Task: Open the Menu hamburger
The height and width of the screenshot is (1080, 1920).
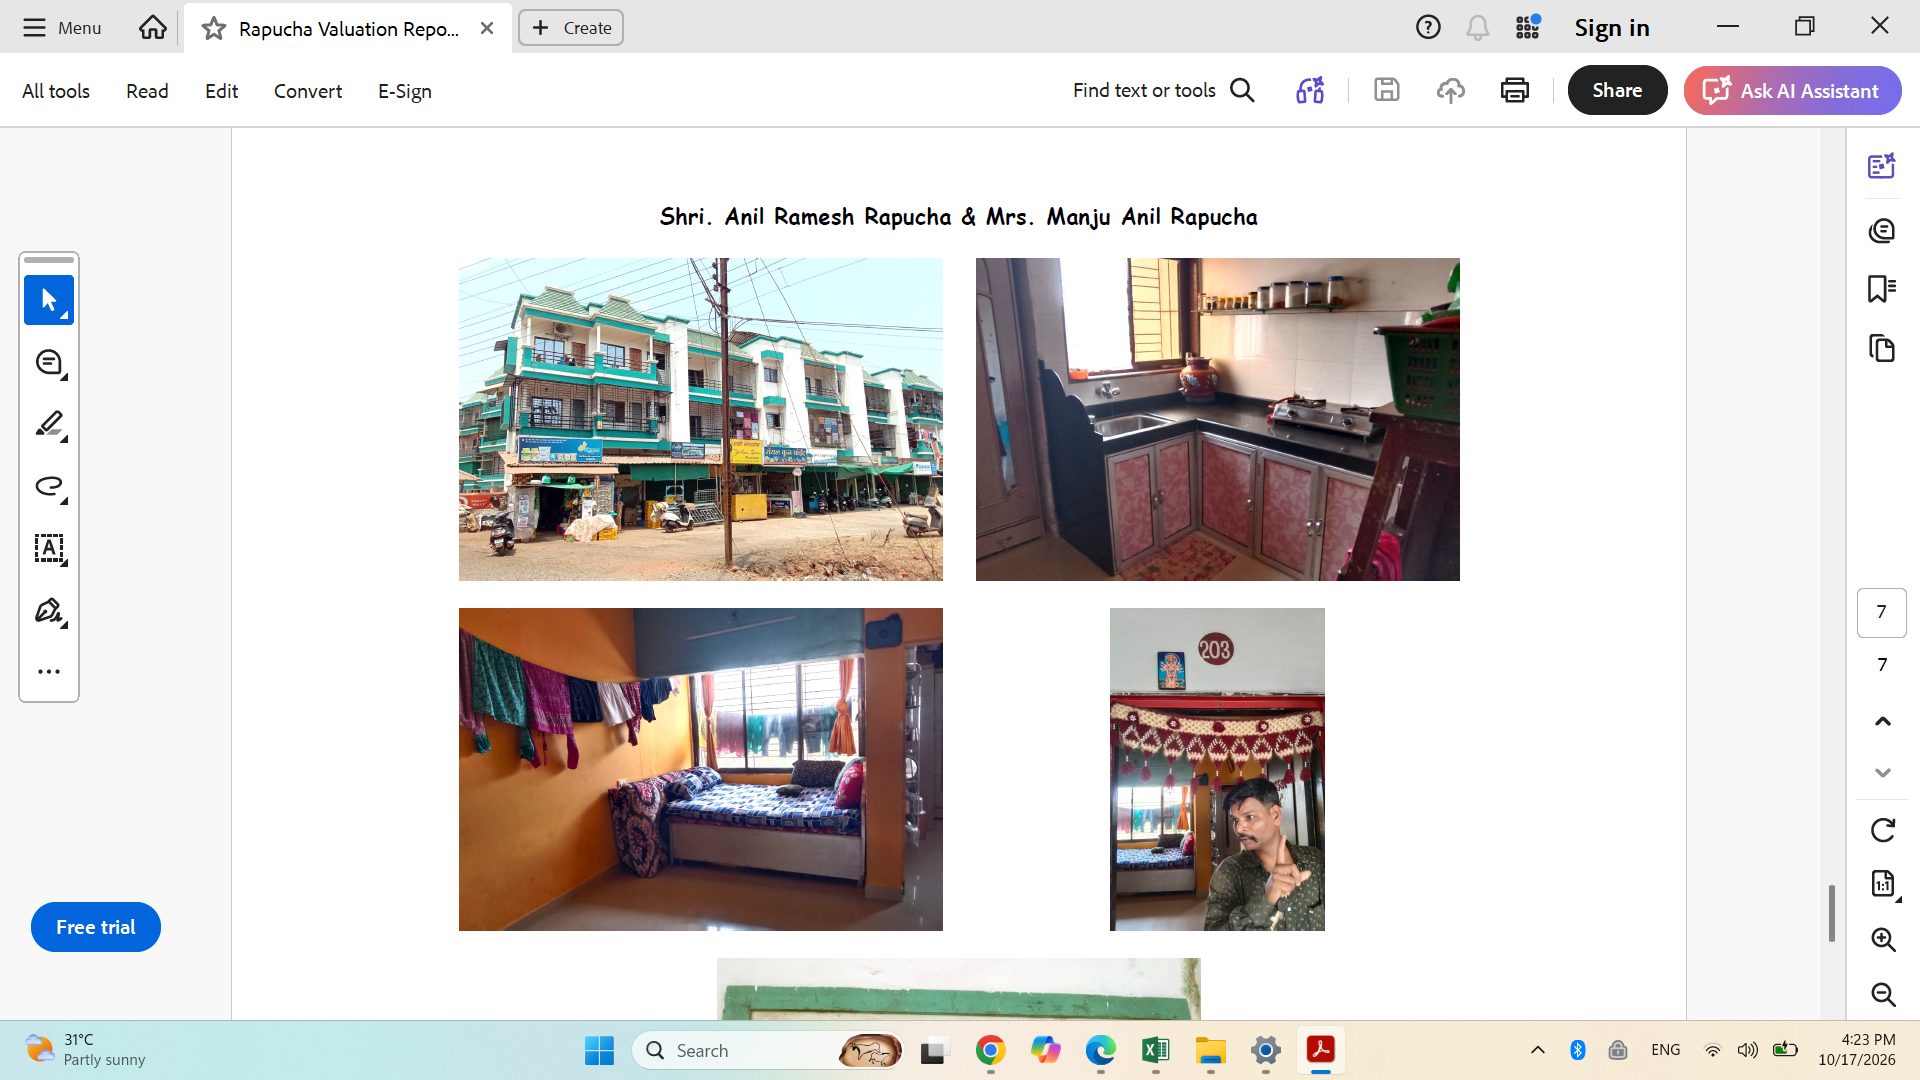Action: 62,28
